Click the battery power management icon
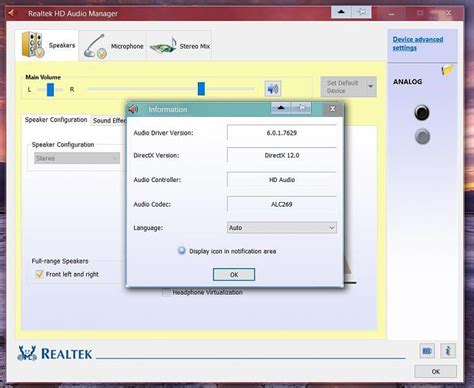 (x=427, y=351)
